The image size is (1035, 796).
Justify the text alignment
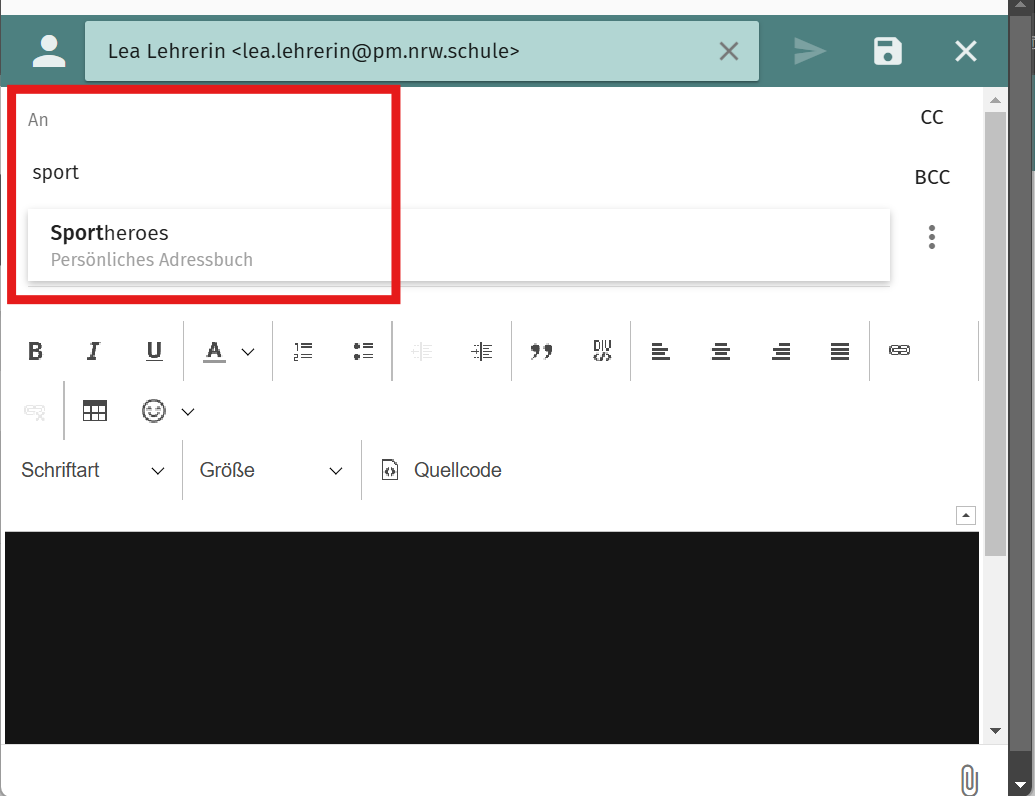click(840, 351)
